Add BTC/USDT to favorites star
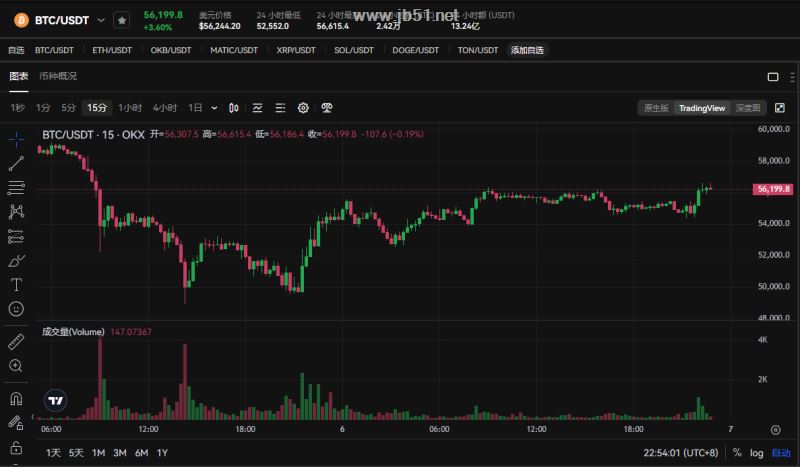Viewport: 800px width, 467px height. click(x=121, y=20)
